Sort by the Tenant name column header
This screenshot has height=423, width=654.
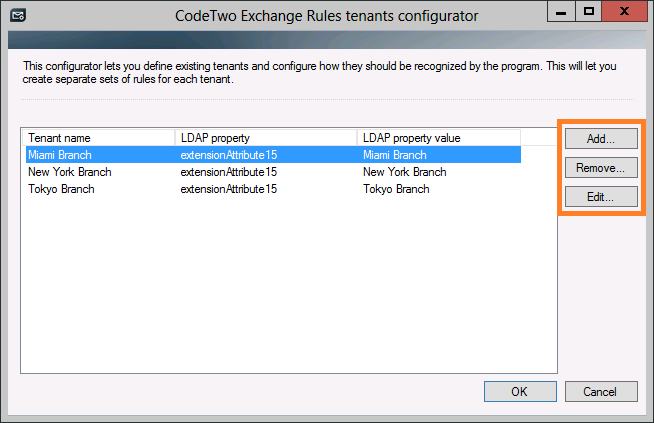click(x=100, y=138)
